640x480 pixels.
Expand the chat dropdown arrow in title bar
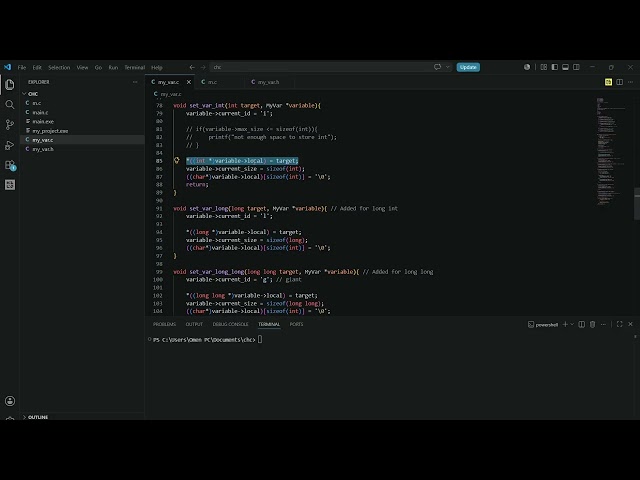click(448, 67)
